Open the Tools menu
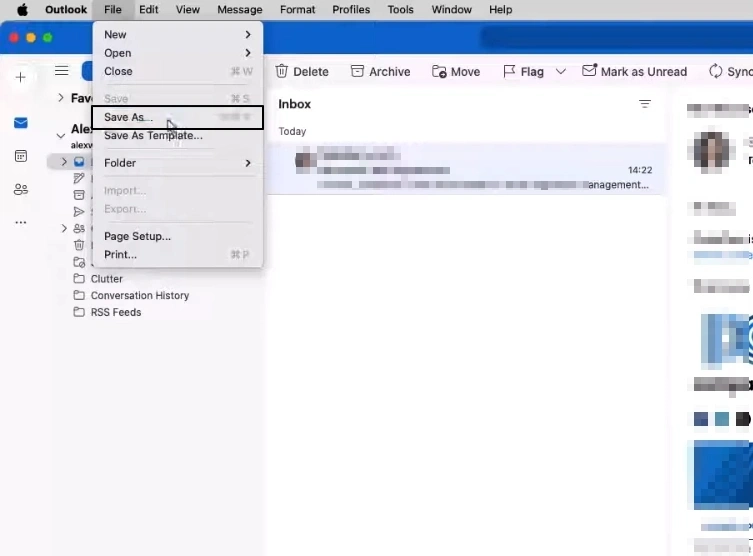Image resolution: width=753 pixels, height=556 pixels. (400, 10)
